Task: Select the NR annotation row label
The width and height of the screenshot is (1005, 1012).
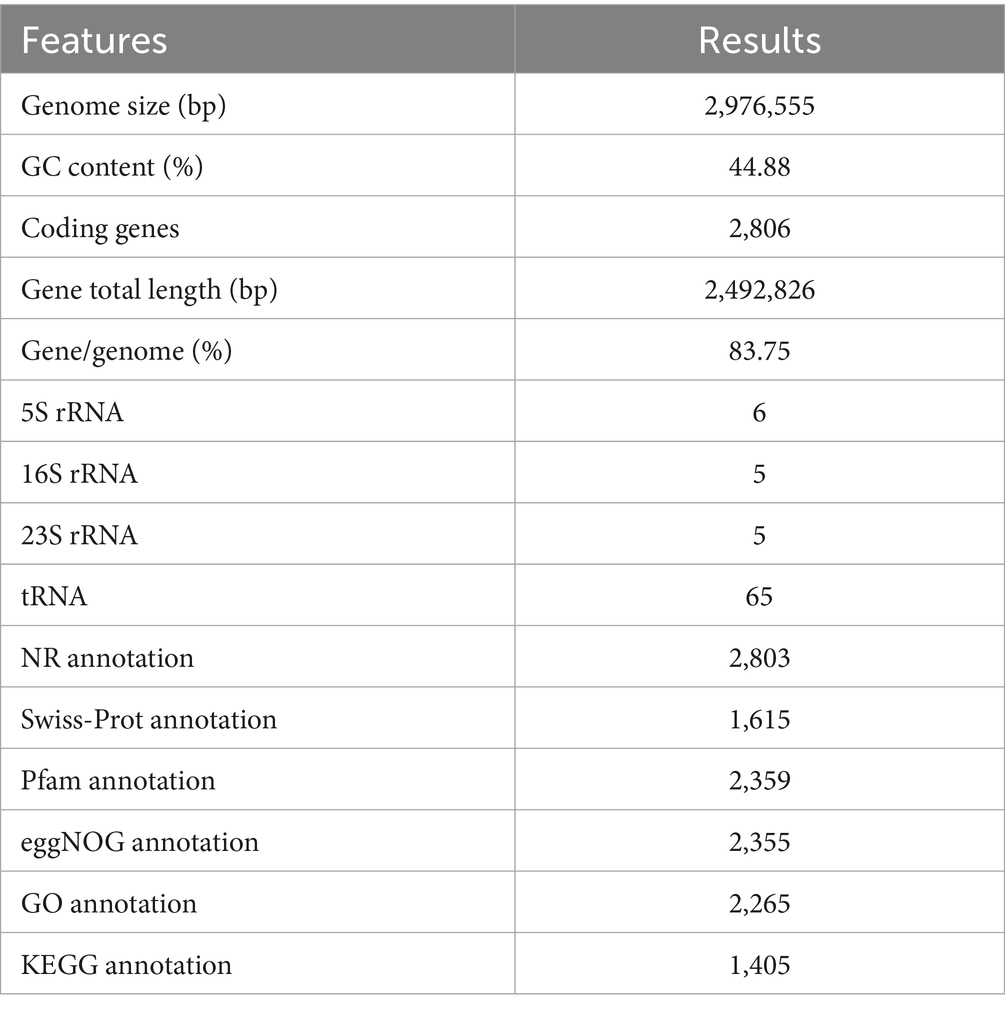Action: 108,658
